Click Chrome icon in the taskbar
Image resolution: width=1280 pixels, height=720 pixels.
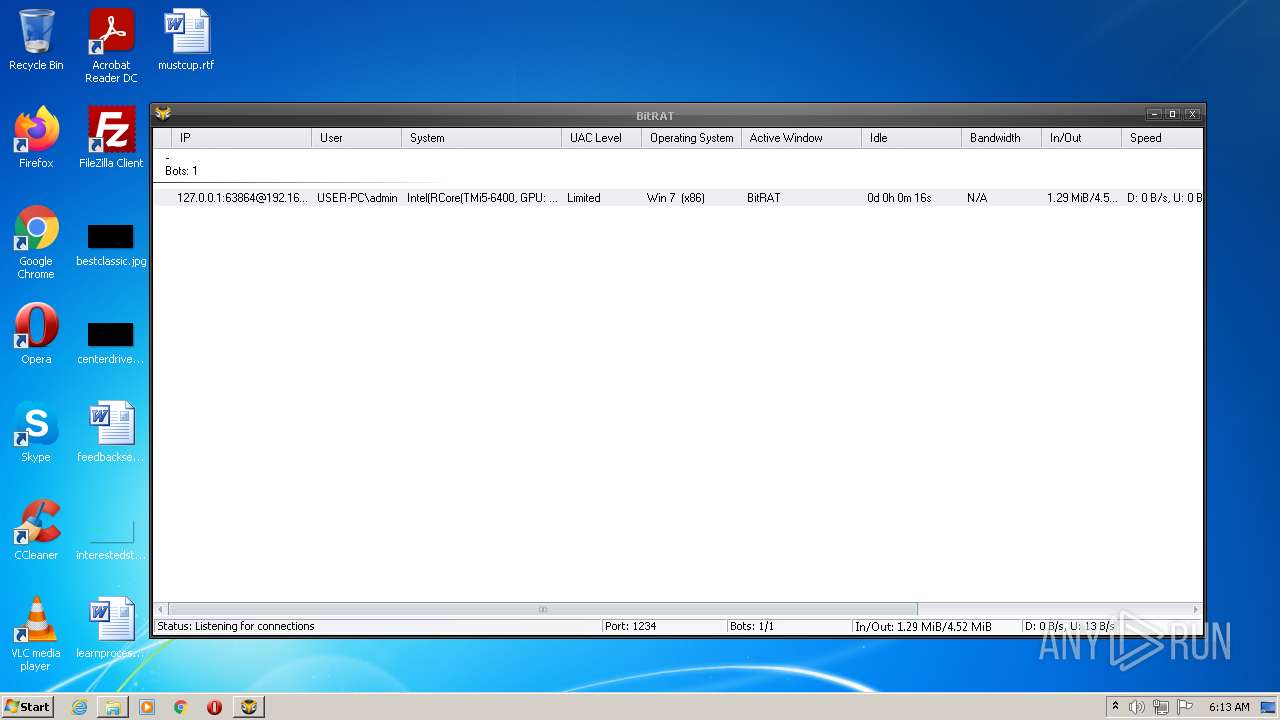[181, 707]
